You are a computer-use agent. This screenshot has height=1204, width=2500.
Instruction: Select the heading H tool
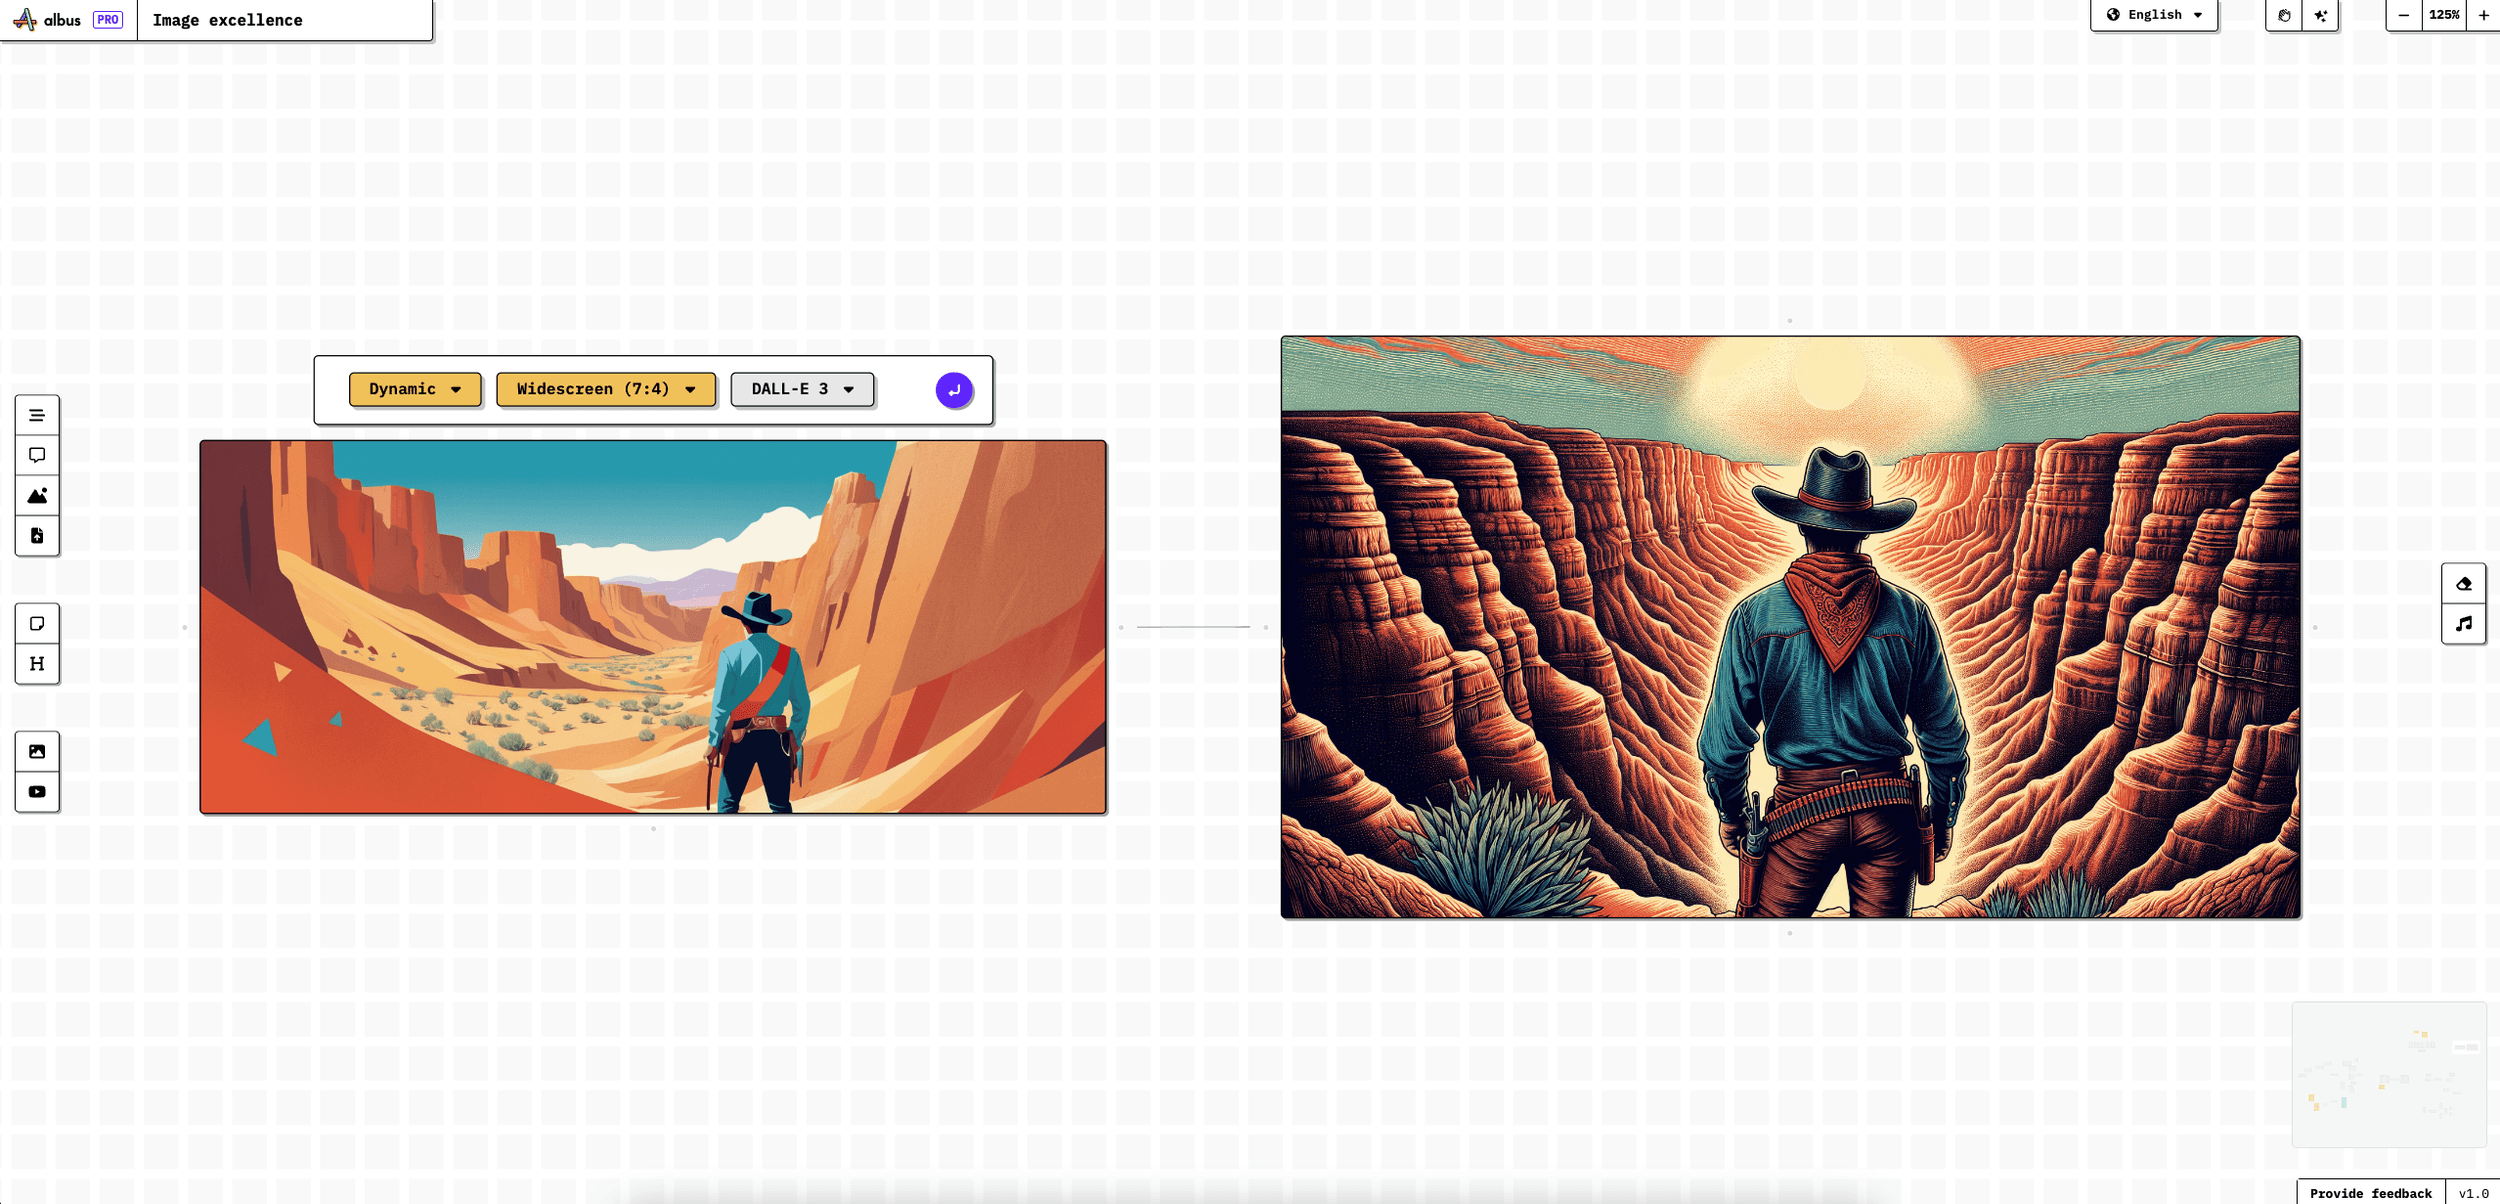pyautogui.click(x=37, y=664)
